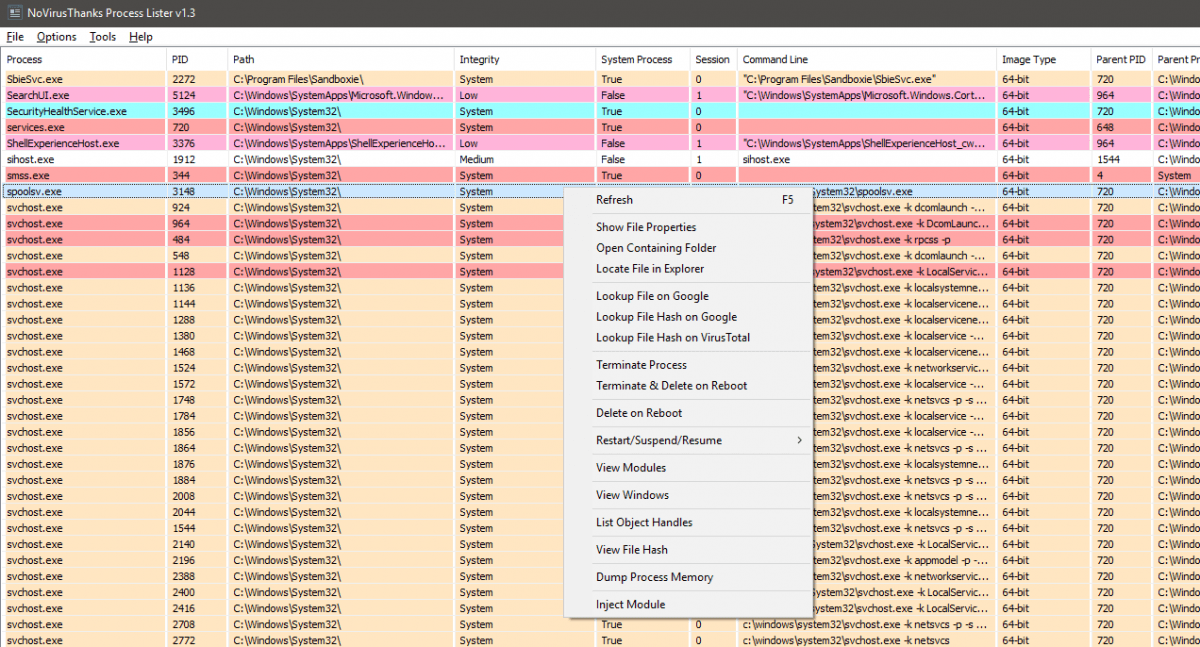Sort by the Integrity column header
Viewport: 1200px width, 647px height.
[480, 60]
